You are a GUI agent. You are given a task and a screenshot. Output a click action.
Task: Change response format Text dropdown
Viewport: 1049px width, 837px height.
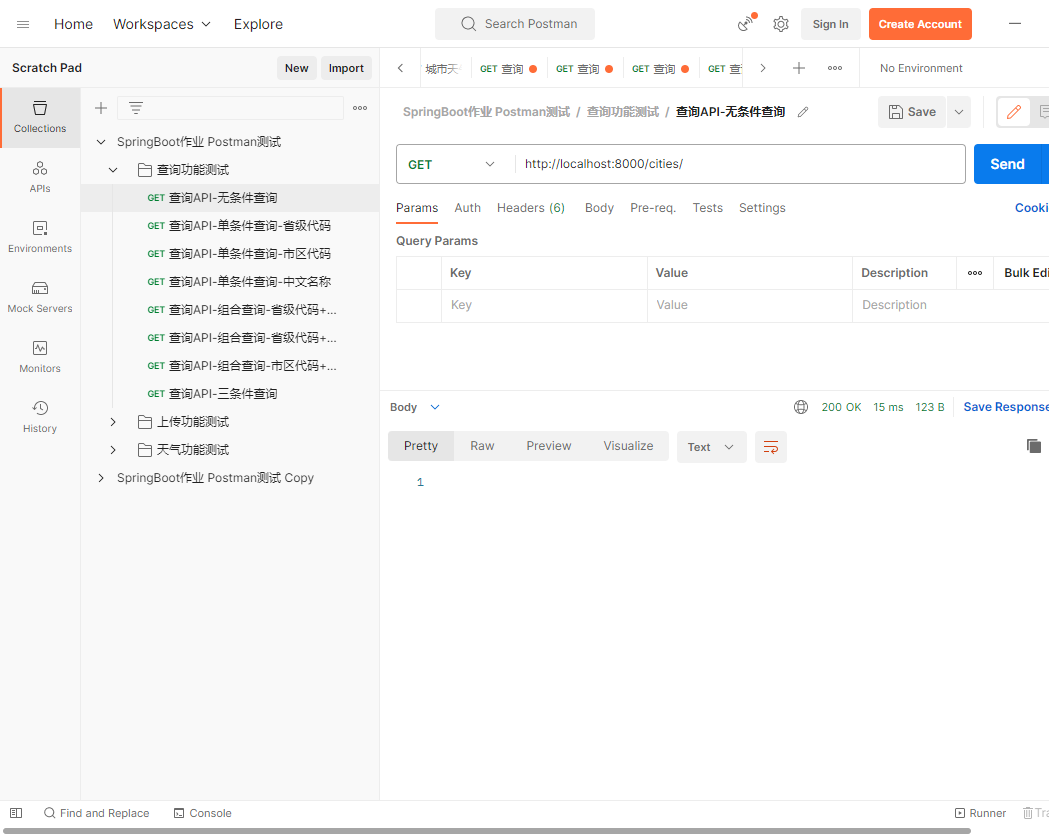tap(711, 447)
